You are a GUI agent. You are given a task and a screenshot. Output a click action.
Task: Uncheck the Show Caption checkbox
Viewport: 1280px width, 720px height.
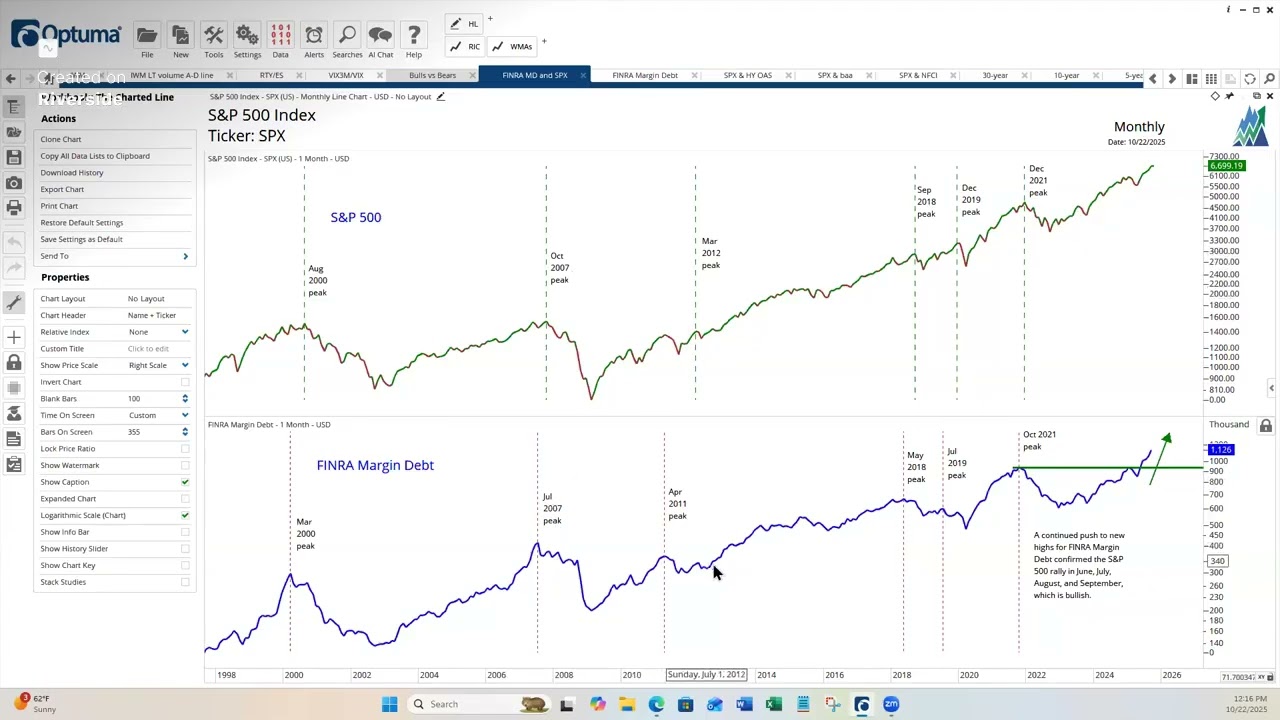[x=185, y=482]
